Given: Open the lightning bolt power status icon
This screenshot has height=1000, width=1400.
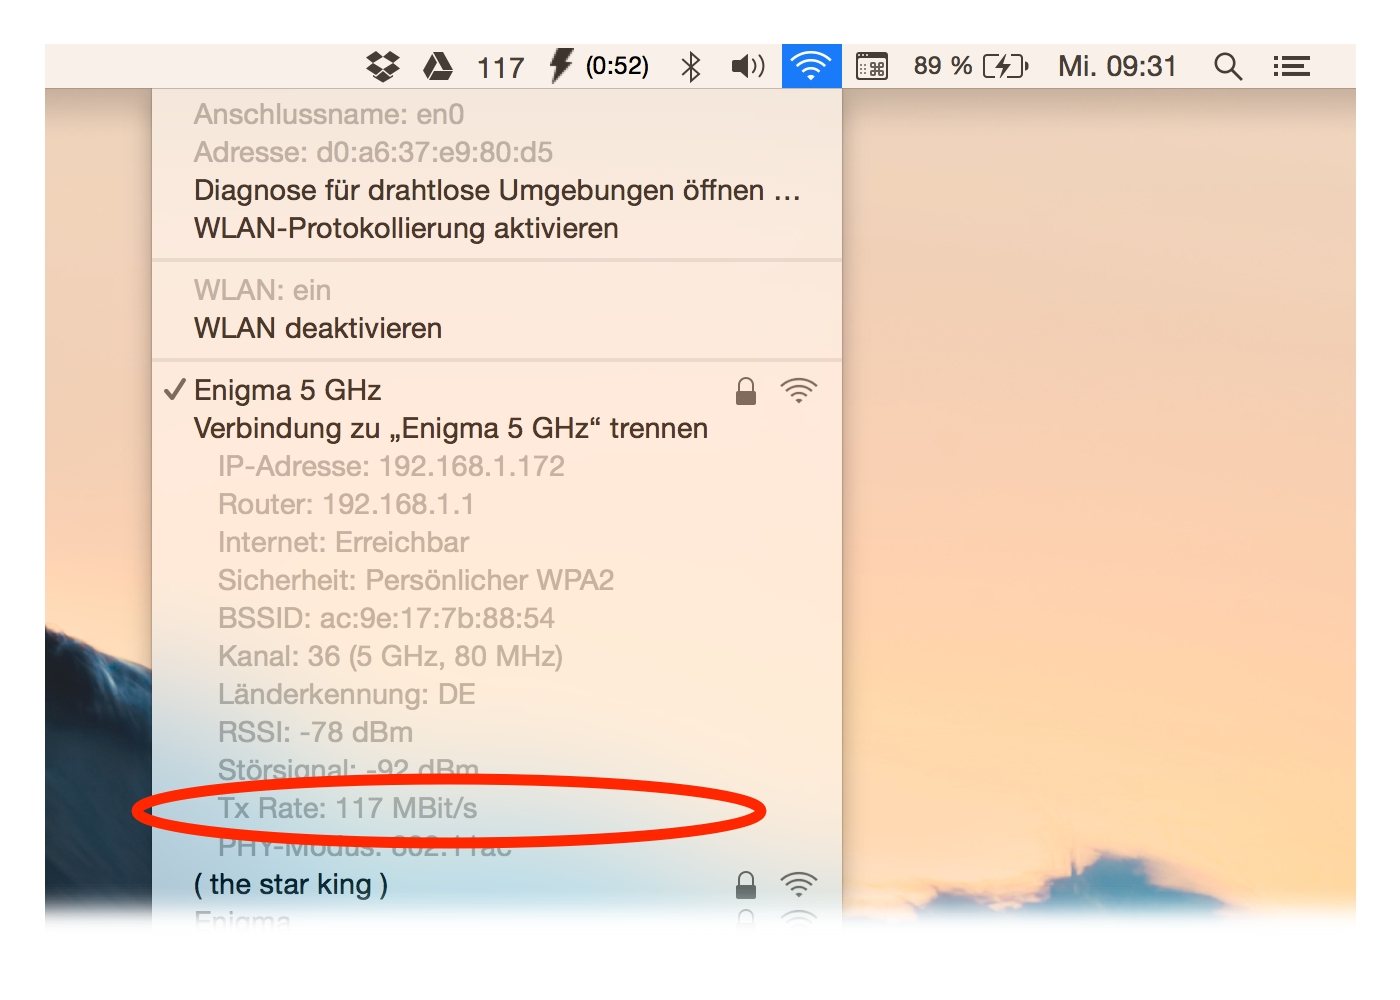Looking at the screenshot, I should coord(561,66).
